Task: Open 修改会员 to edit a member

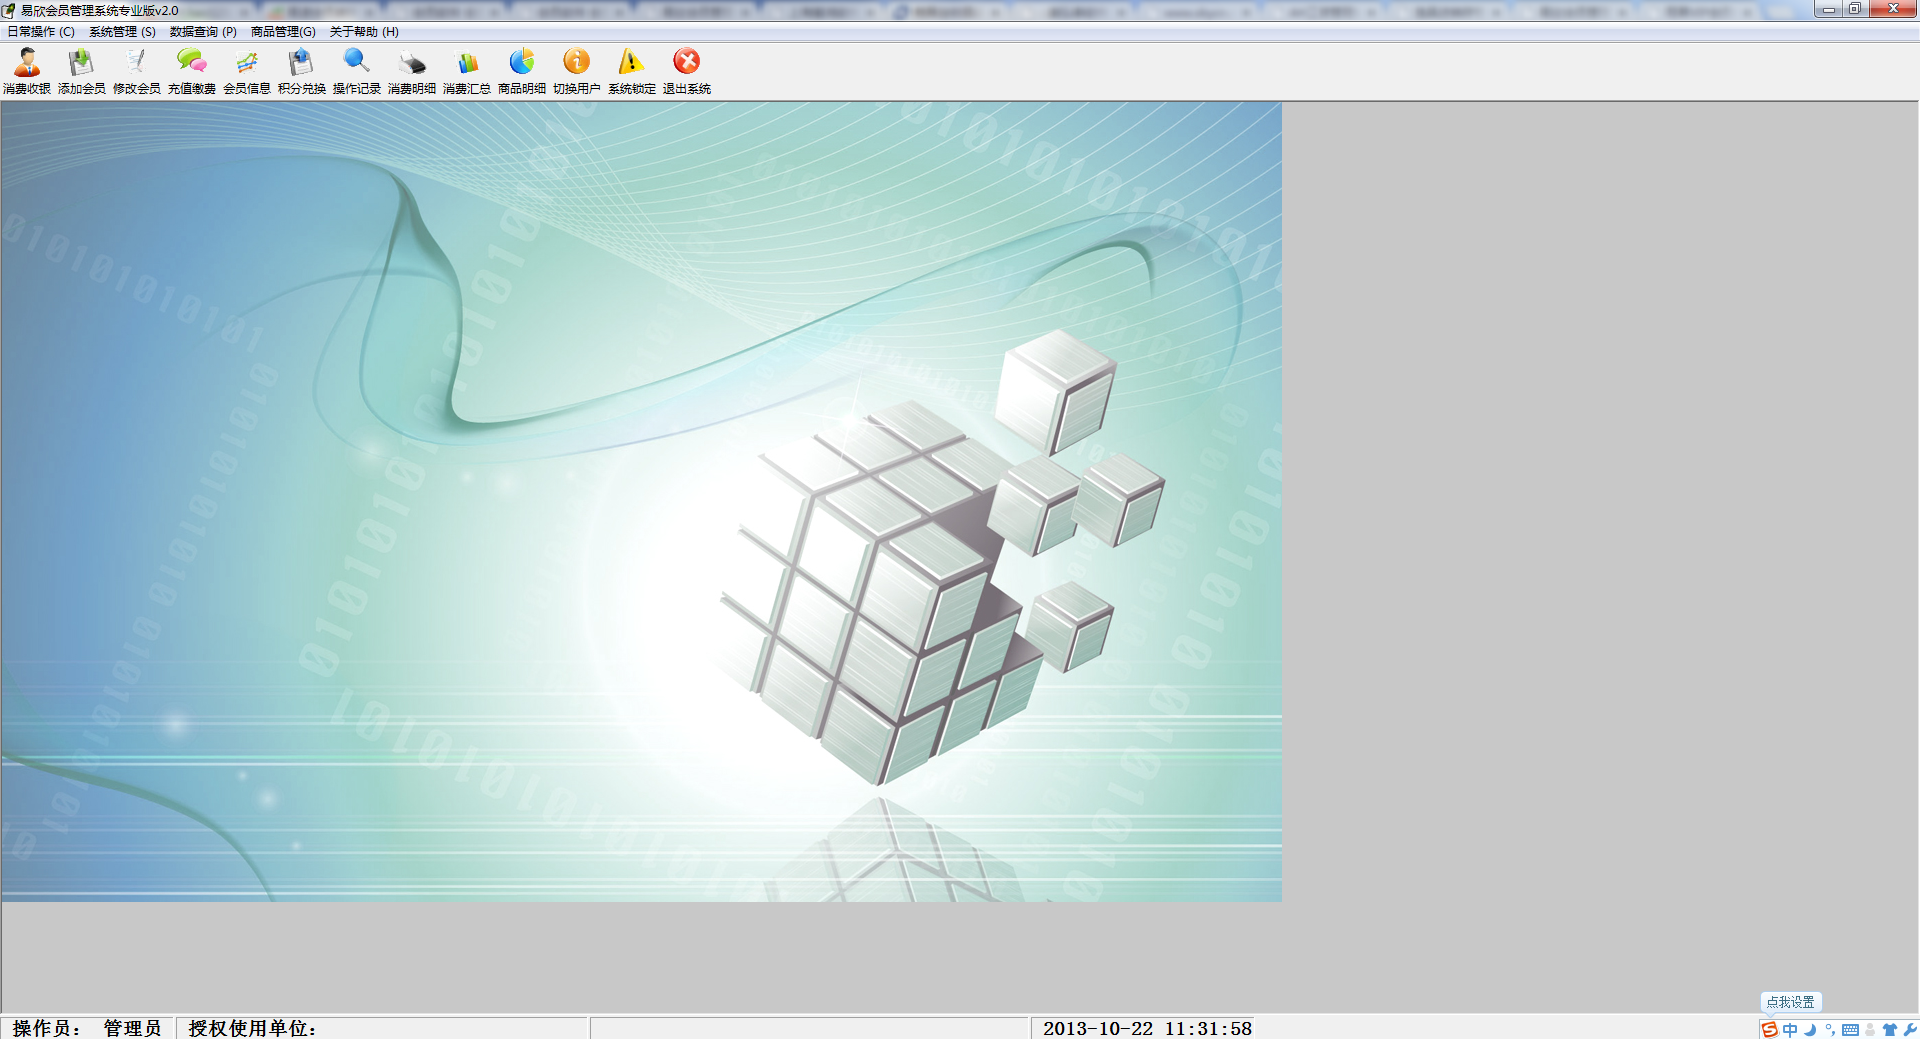Action: click(137, 71)
